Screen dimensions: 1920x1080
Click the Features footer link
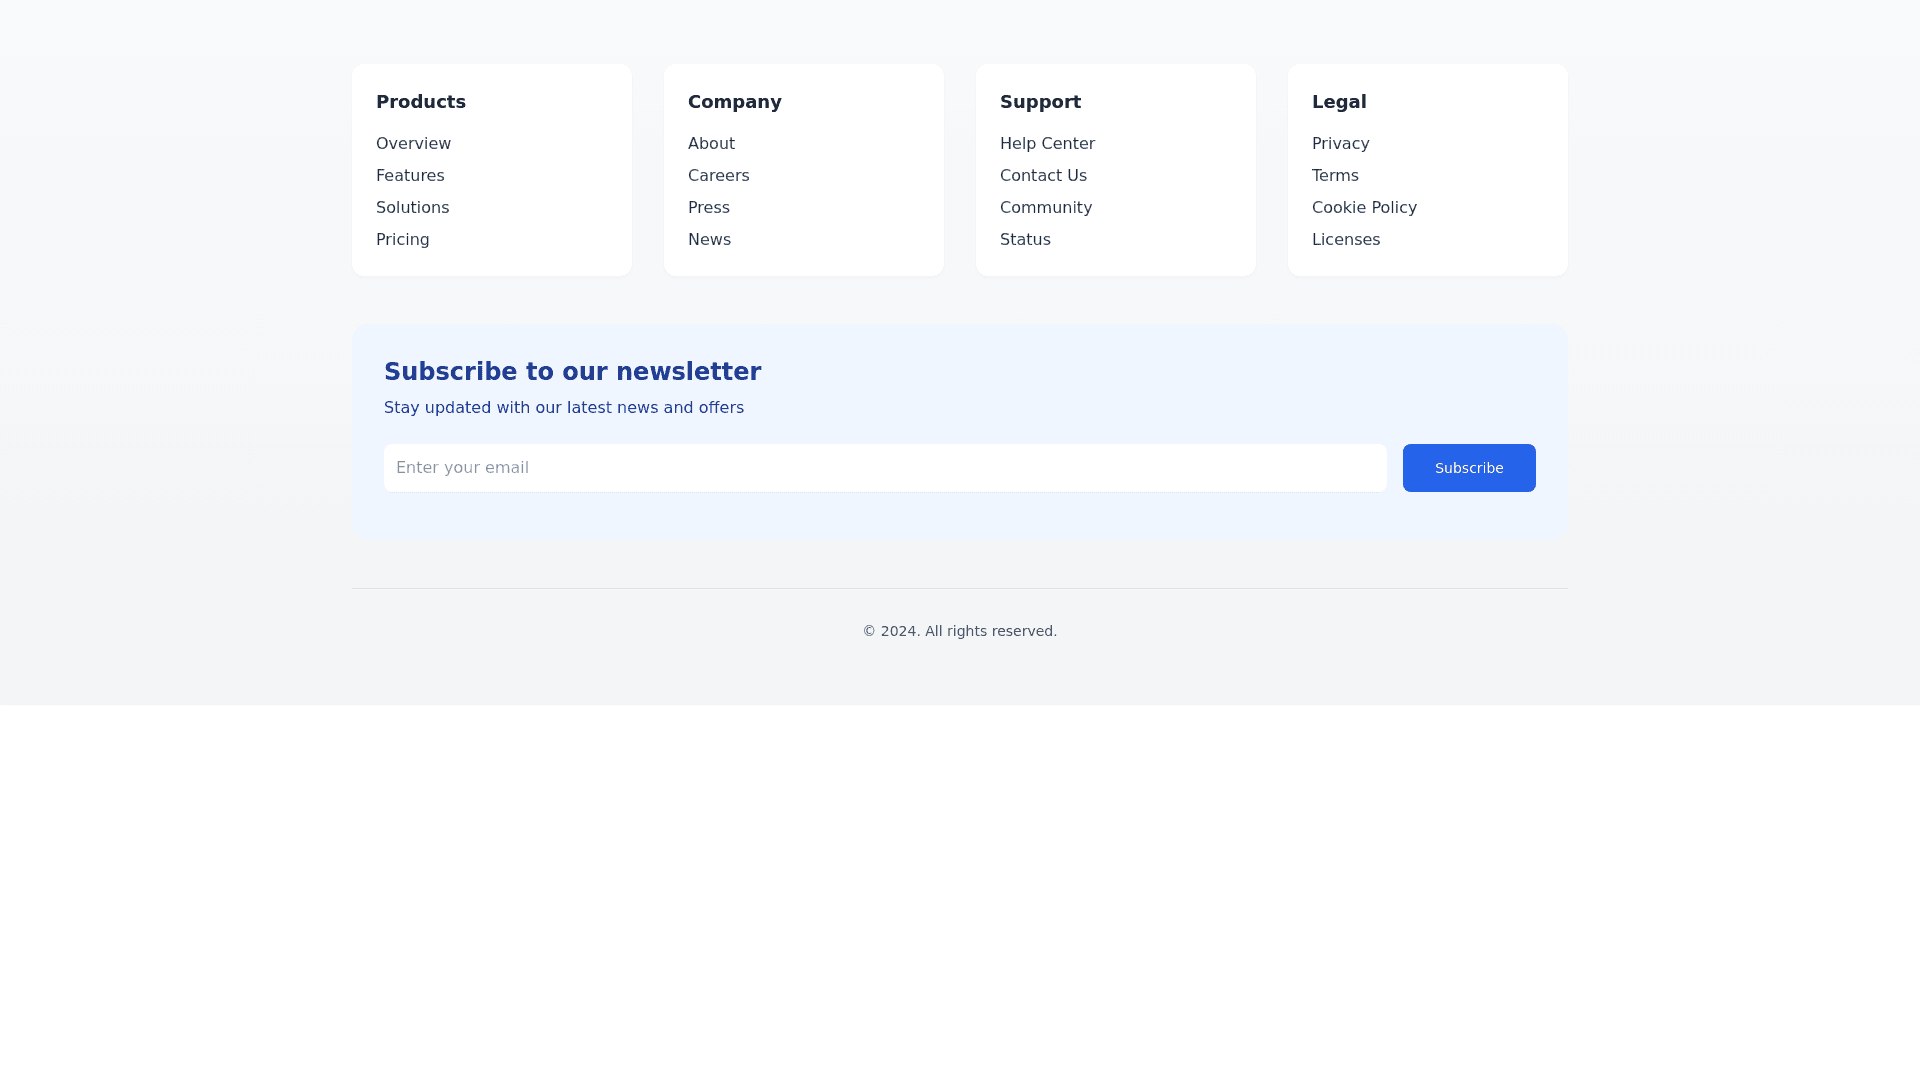coord(410,176)
